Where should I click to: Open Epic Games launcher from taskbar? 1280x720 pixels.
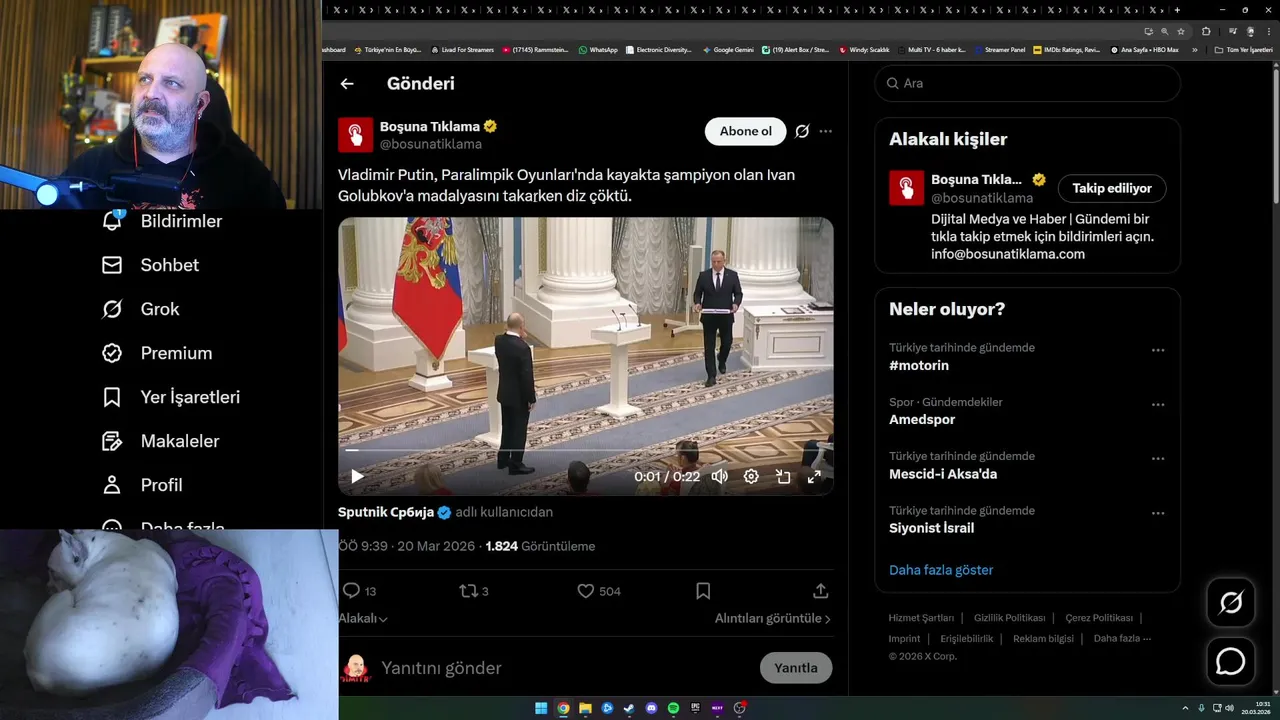click(695, 708)
